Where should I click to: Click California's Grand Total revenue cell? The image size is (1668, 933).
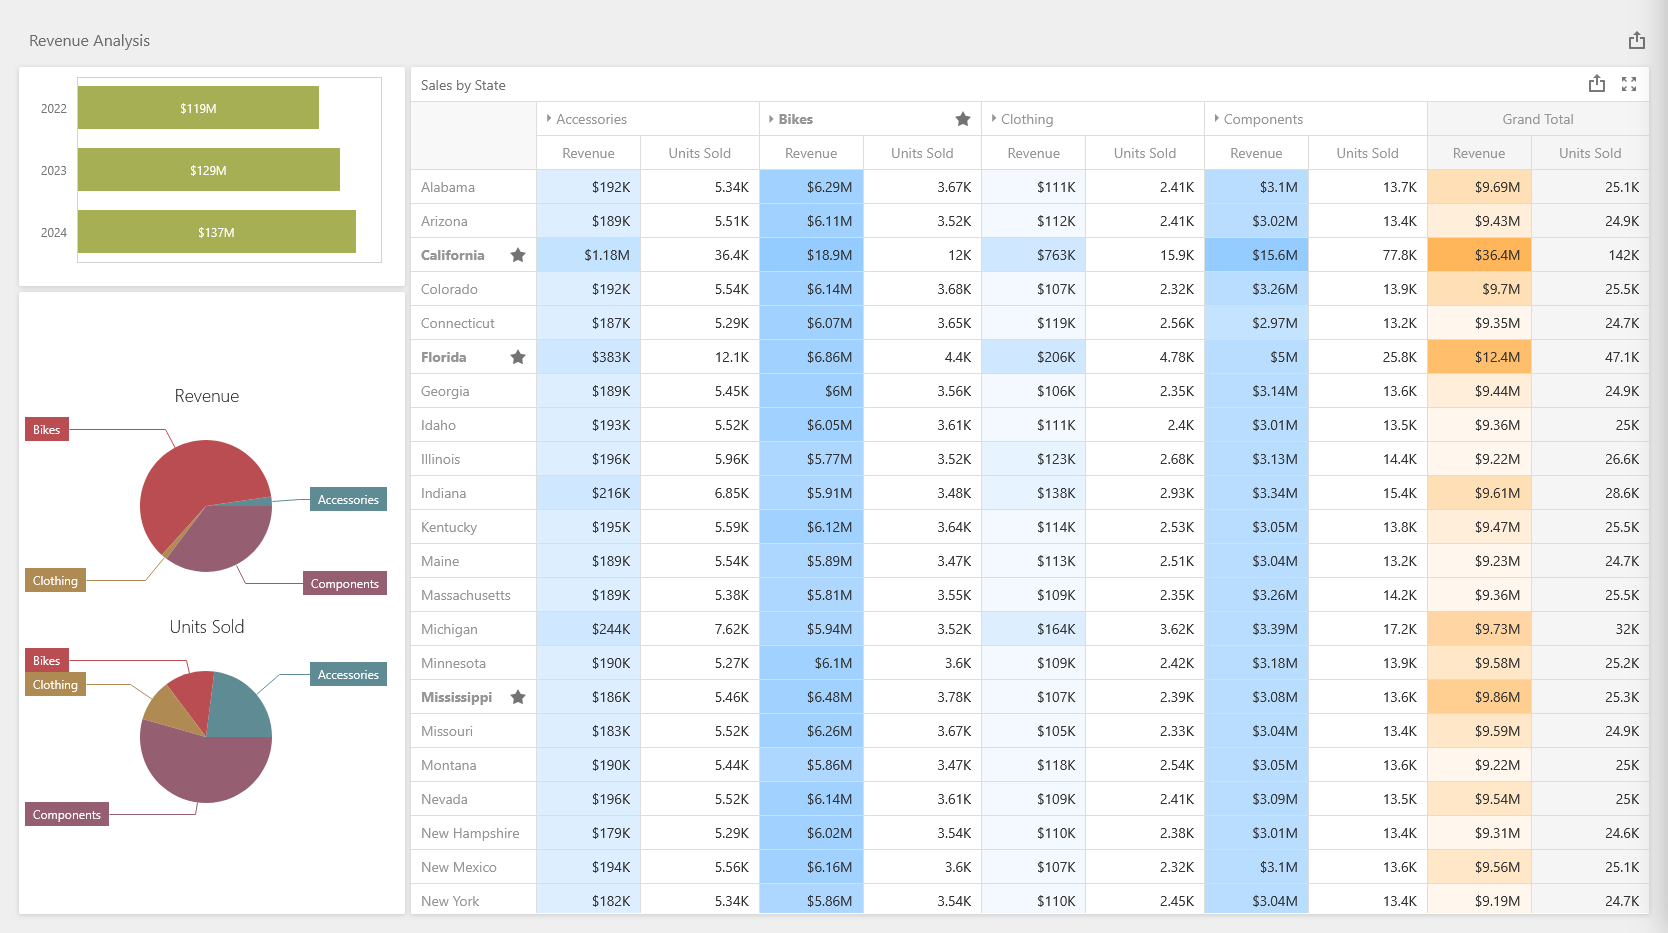[x=1479, y=255]
